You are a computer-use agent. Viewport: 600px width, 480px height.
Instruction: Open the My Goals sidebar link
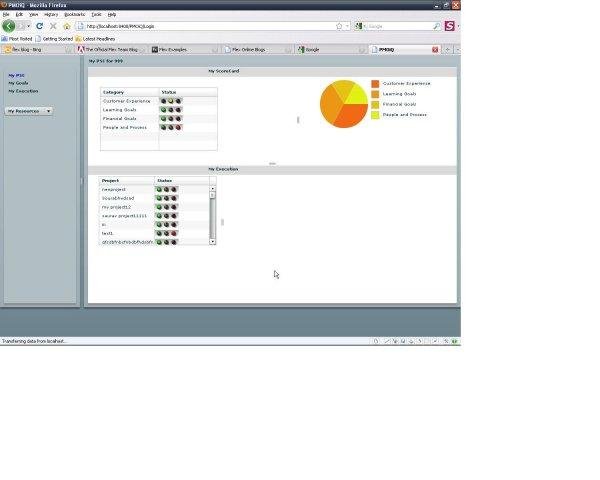coord(18,83)
